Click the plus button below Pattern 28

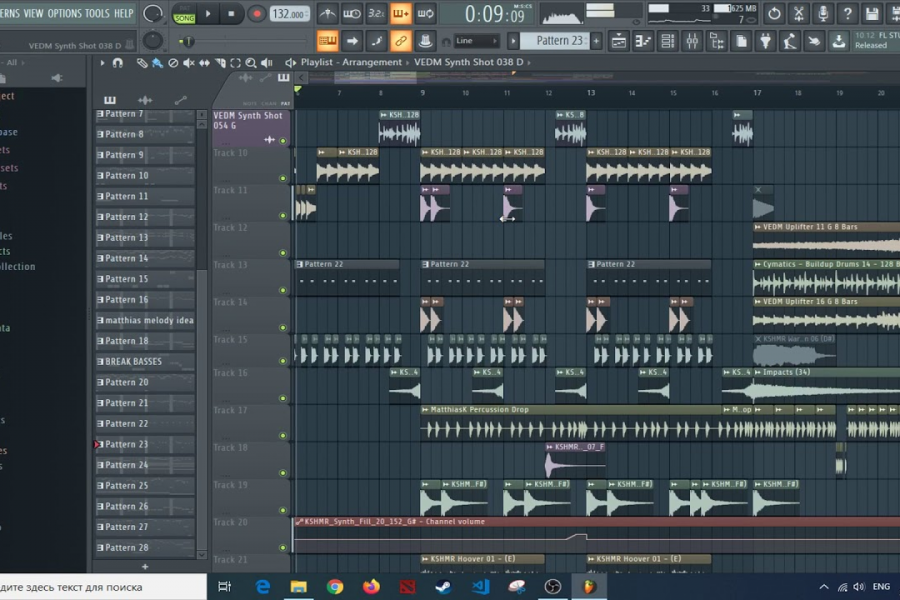coord(145,567)
